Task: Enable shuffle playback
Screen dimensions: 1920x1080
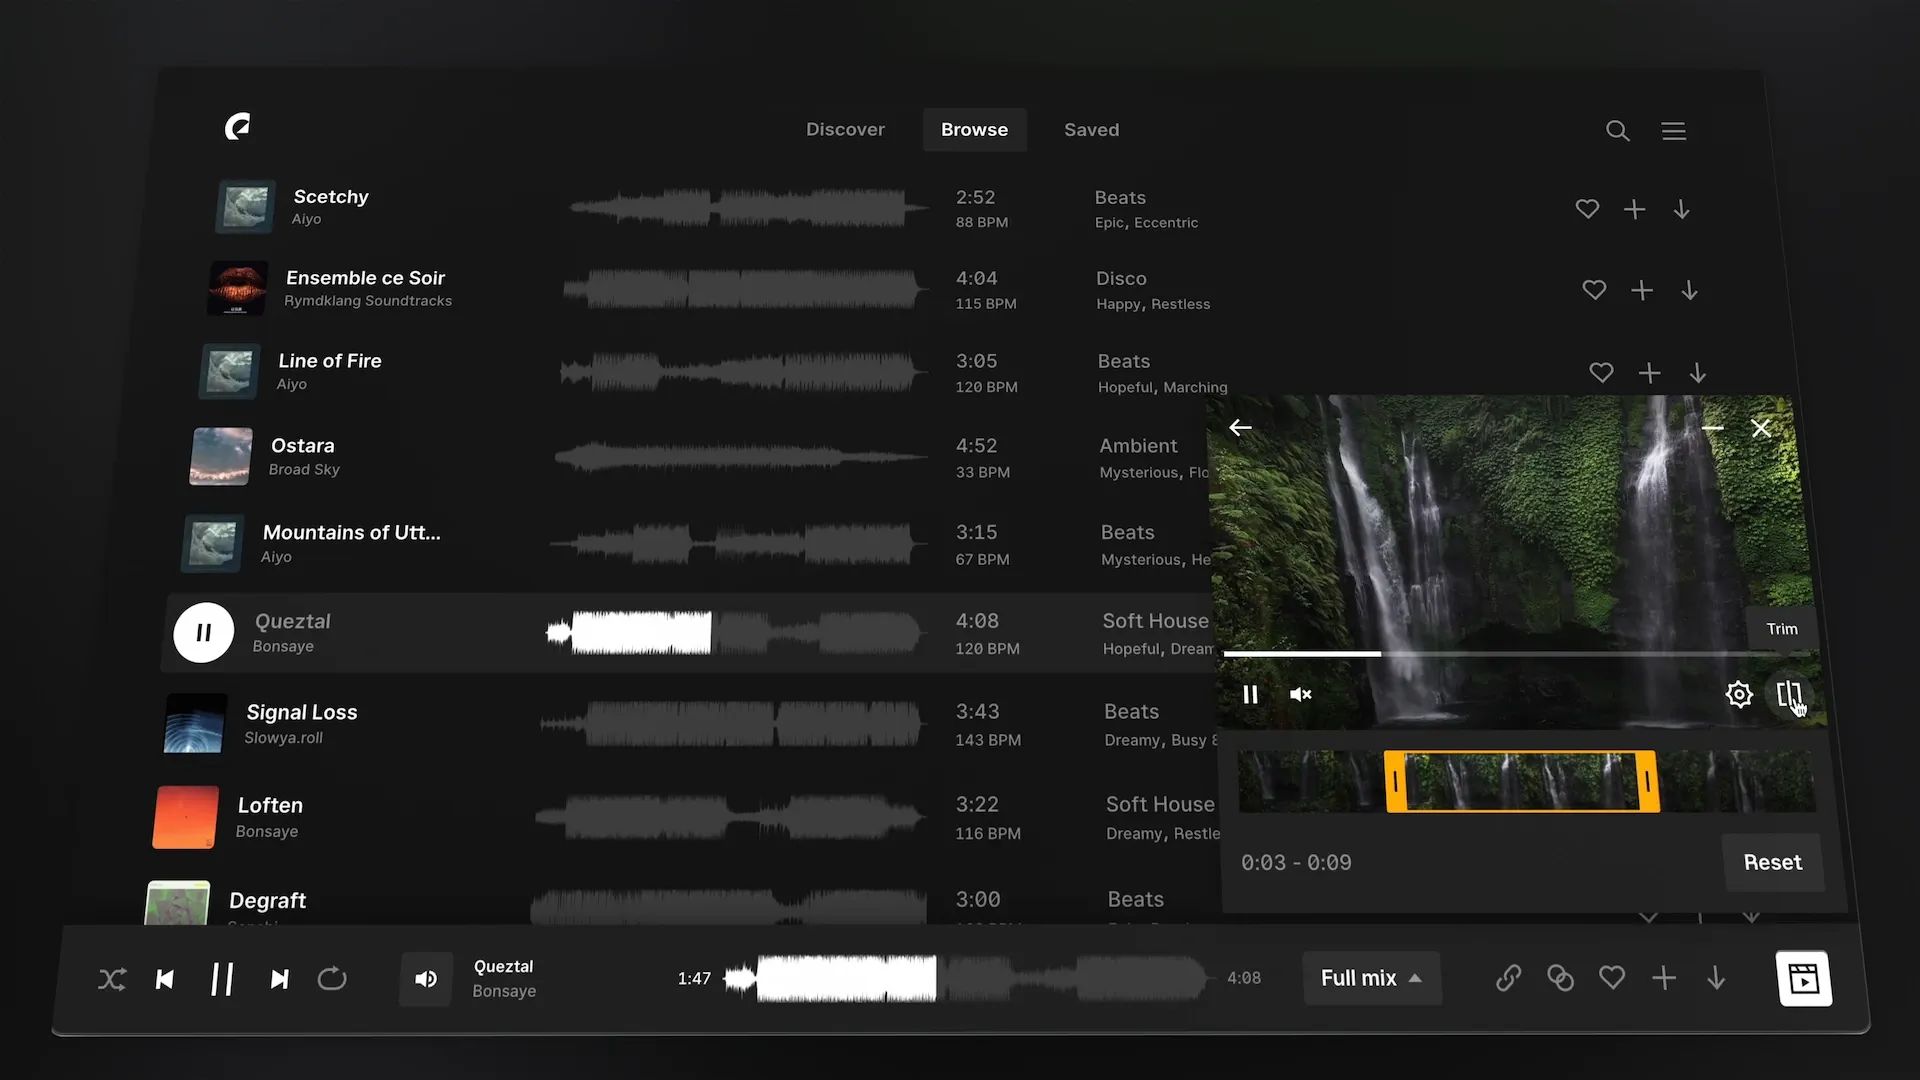Action: click(x=112, y=979)
